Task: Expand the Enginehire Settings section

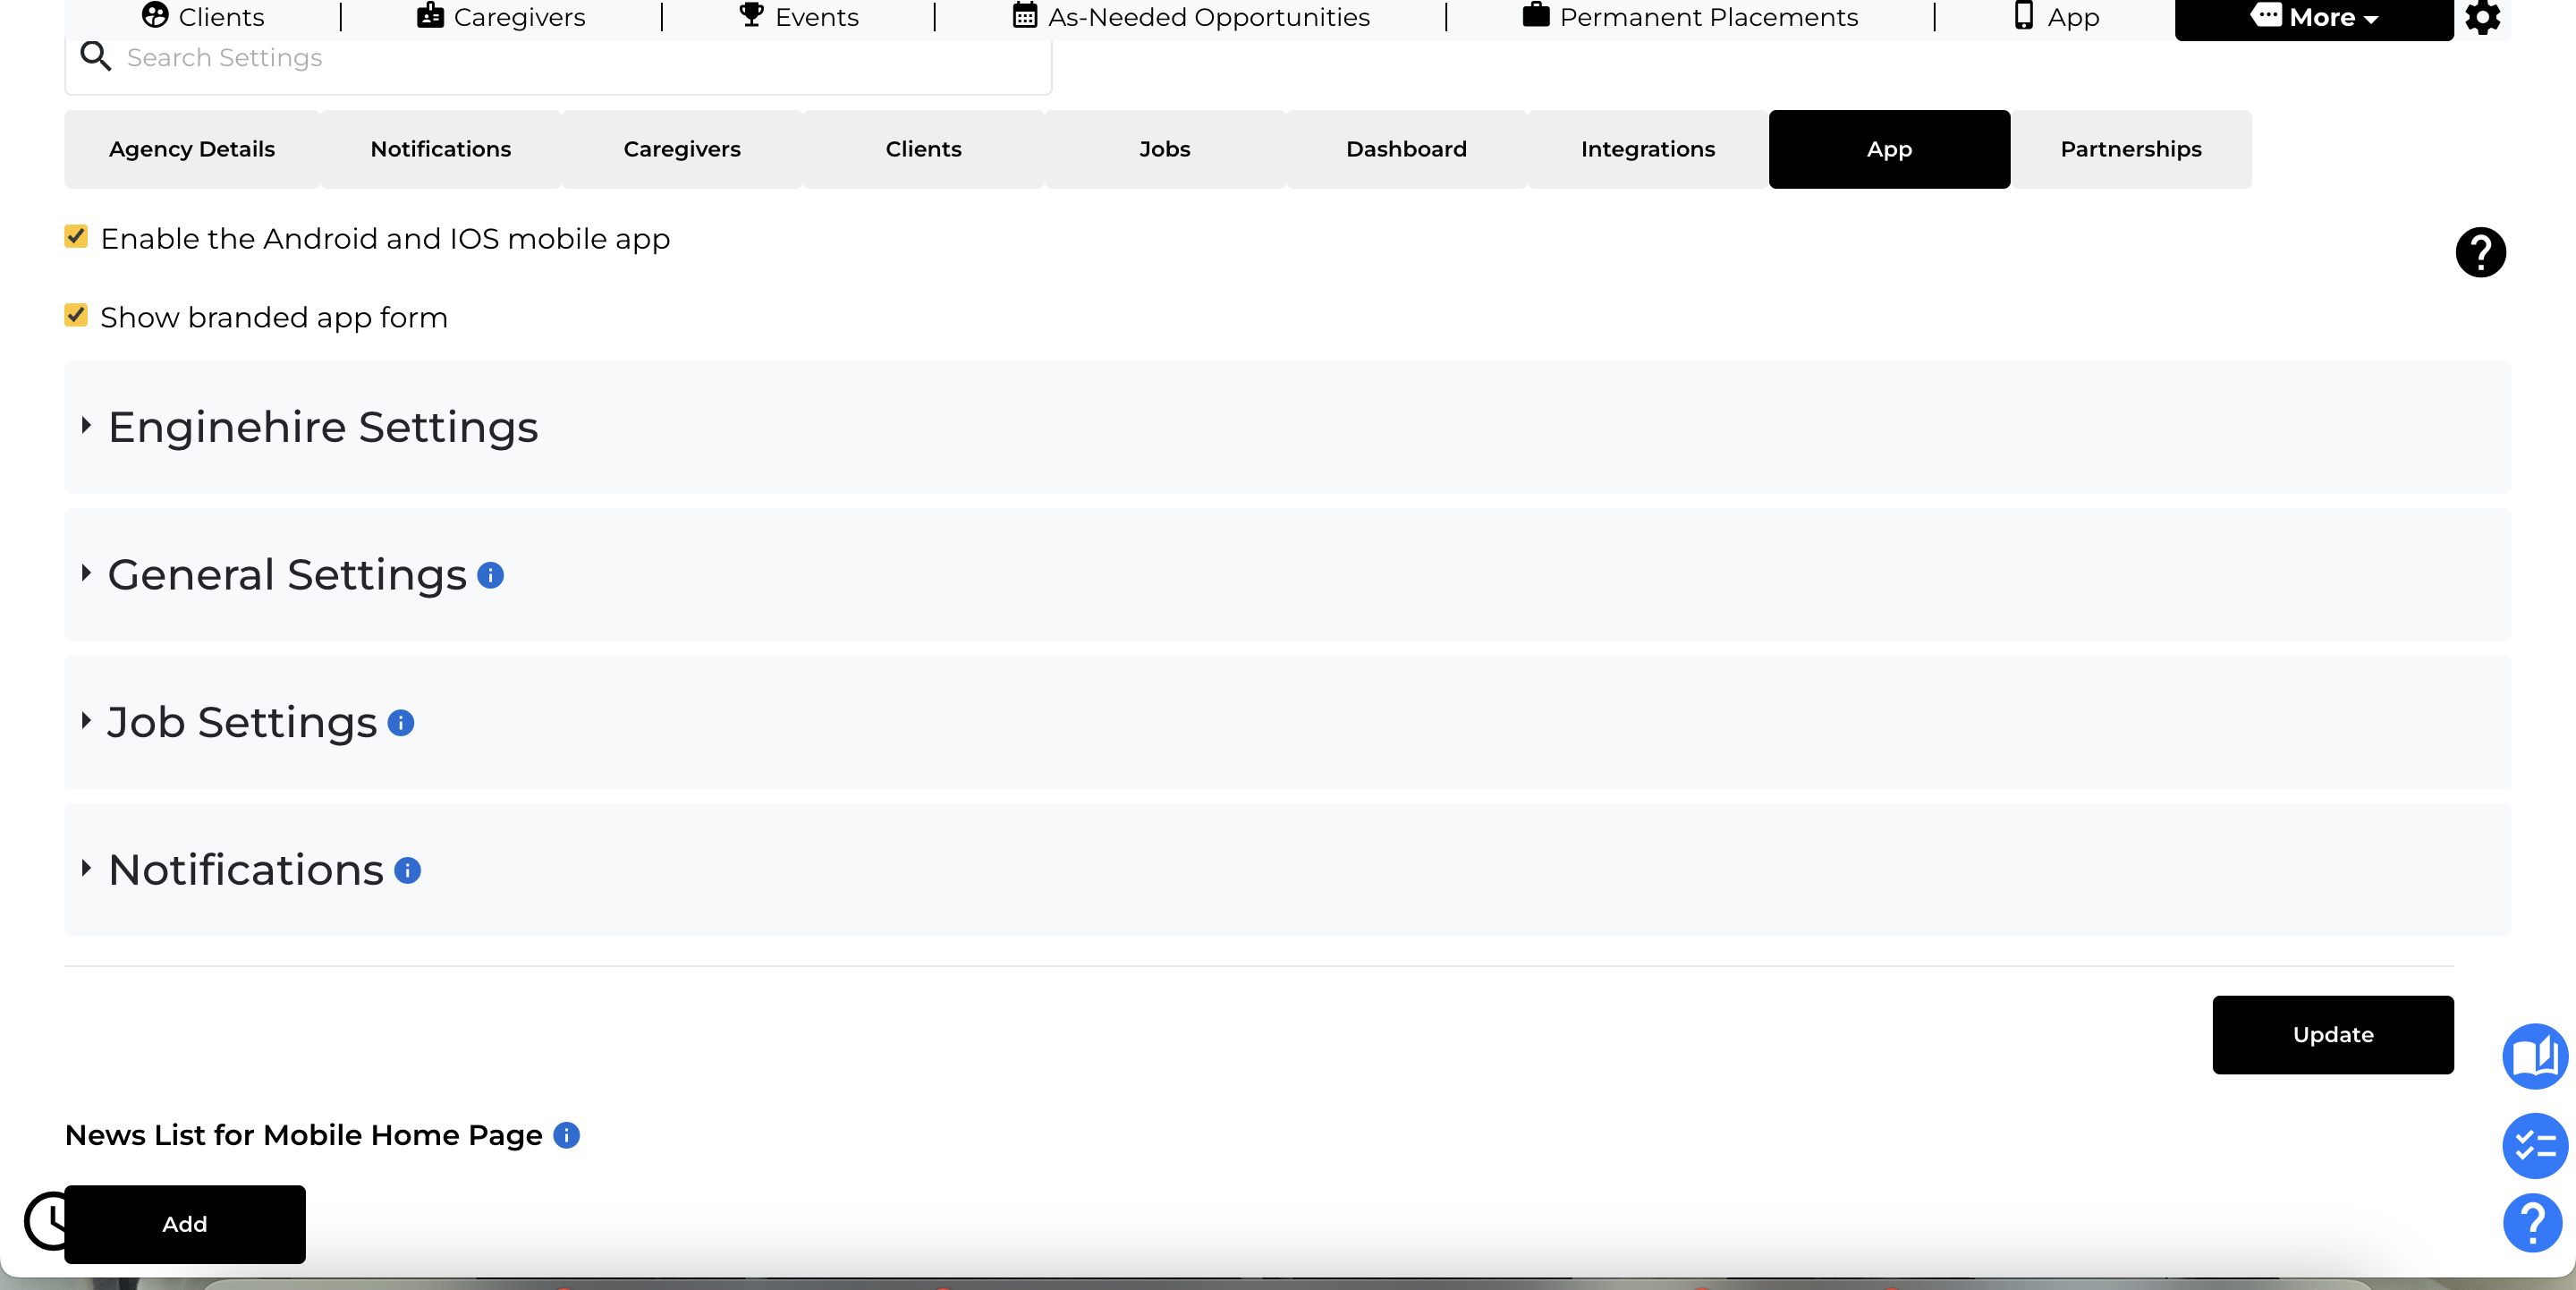Action: [x=1288, y=427]
